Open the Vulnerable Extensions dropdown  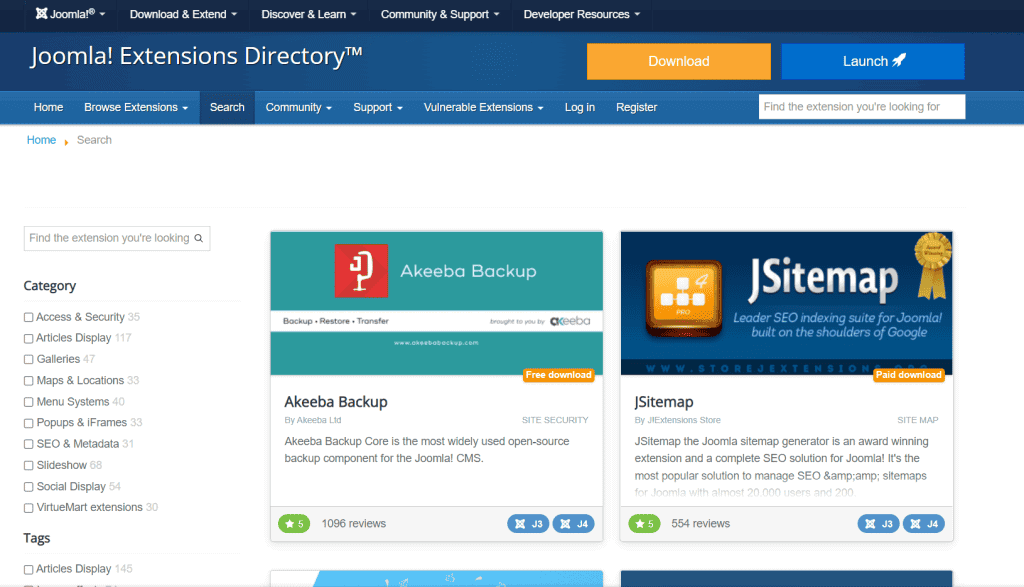(483, 107)
